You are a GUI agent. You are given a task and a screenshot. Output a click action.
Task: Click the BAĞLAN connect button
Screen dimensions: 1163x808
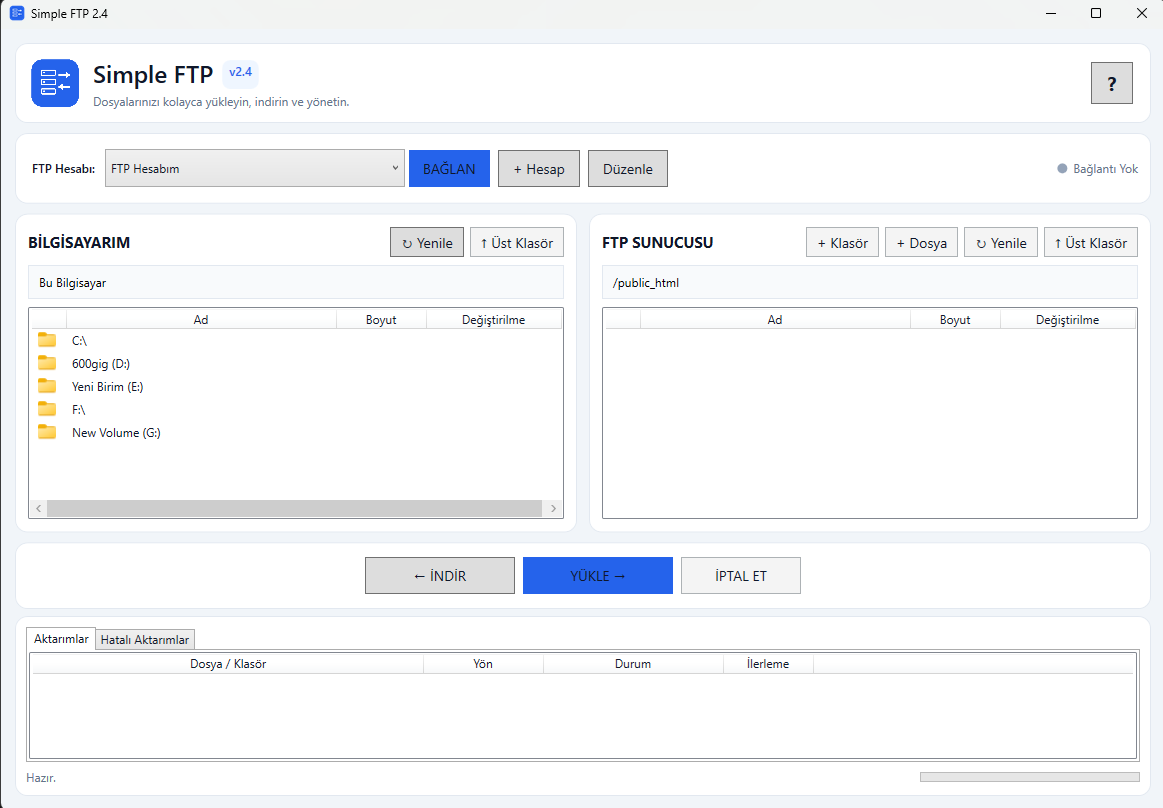pos(449,168)
